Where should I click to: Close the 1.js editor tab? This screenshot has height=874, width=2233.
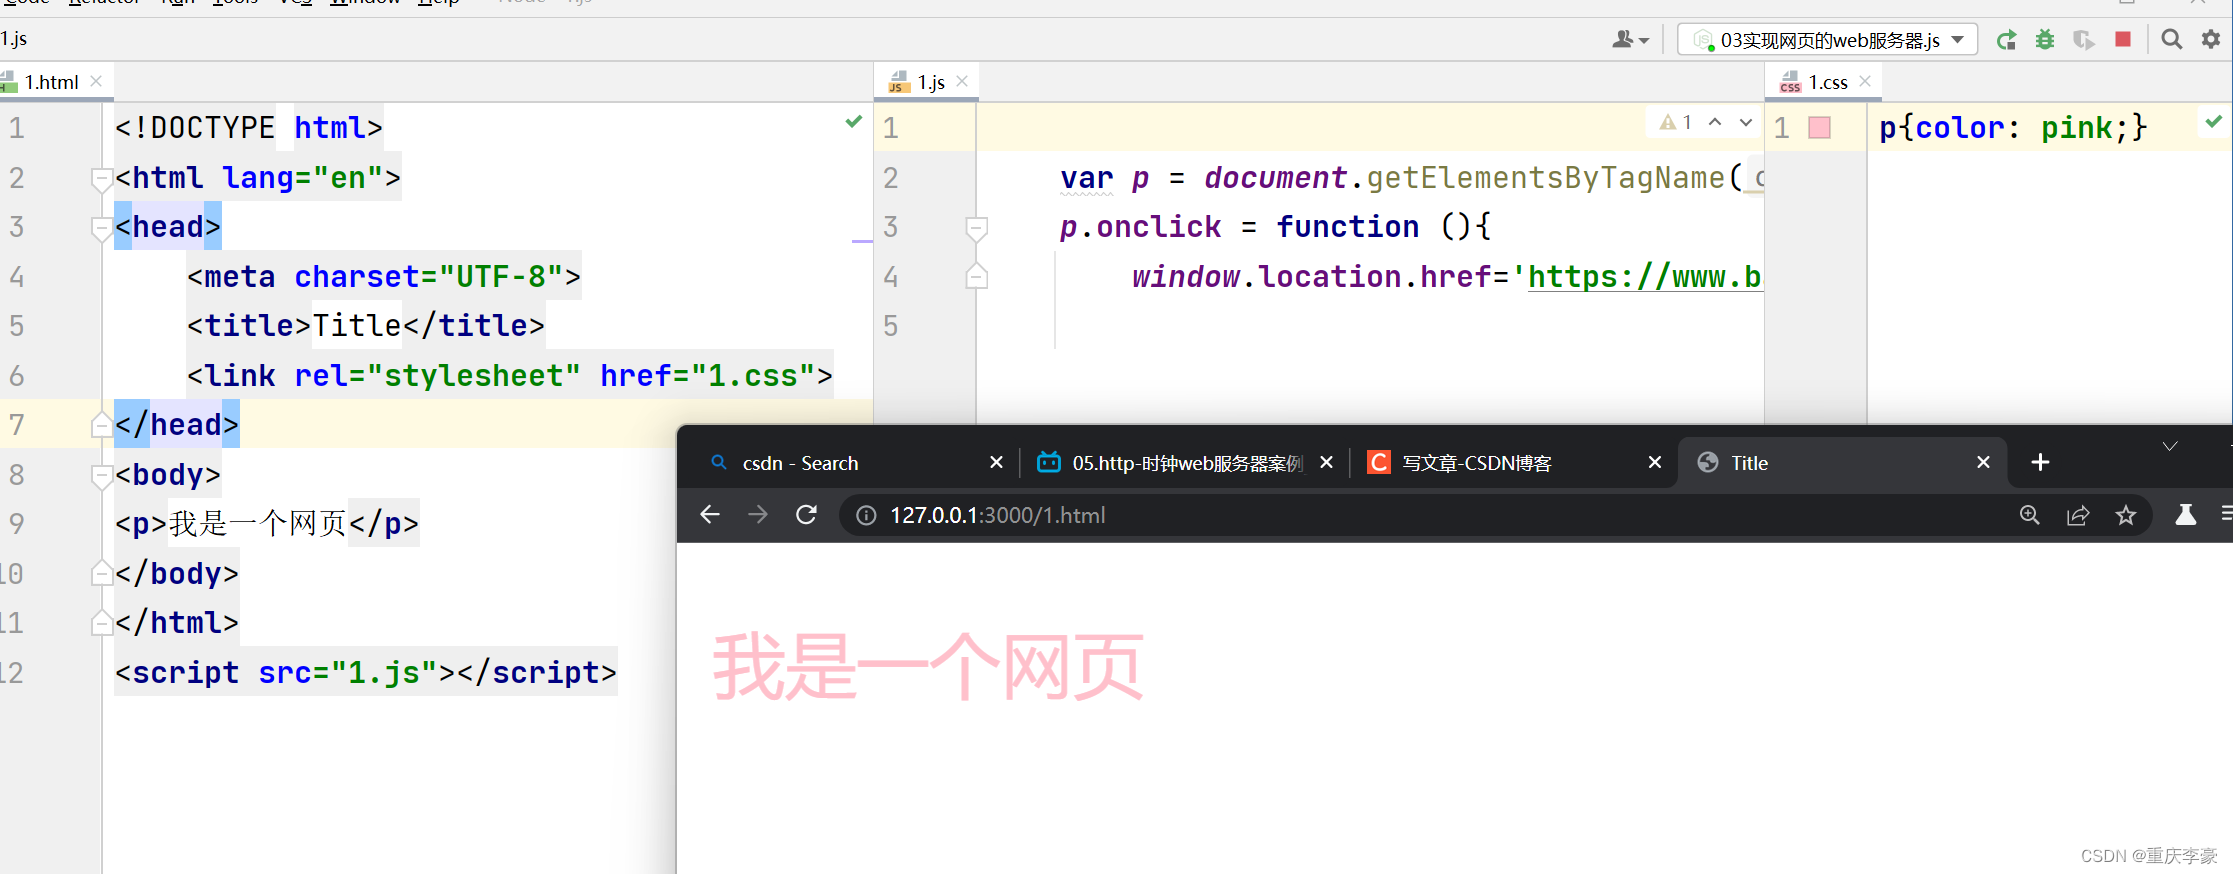point(962,81)
